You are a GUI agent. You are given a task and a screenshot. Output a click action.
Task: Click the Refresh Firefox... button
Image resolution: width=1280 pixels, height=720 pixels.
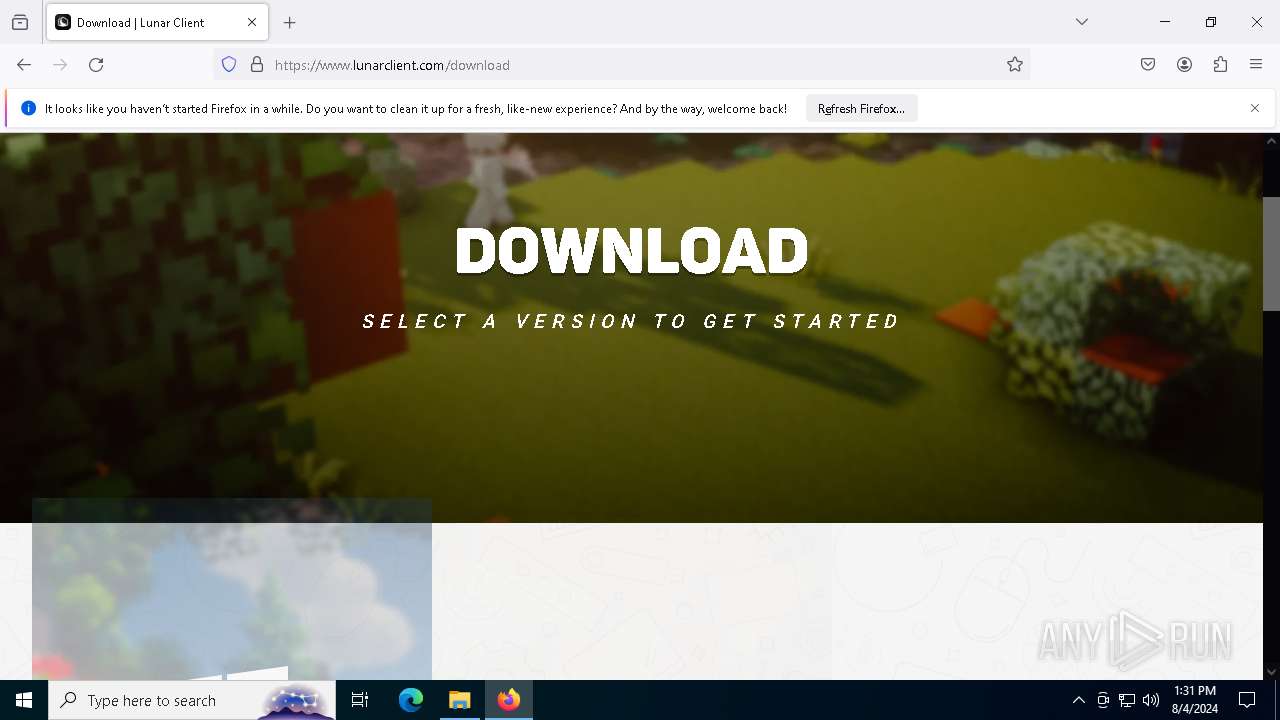[x=861, y=109]
